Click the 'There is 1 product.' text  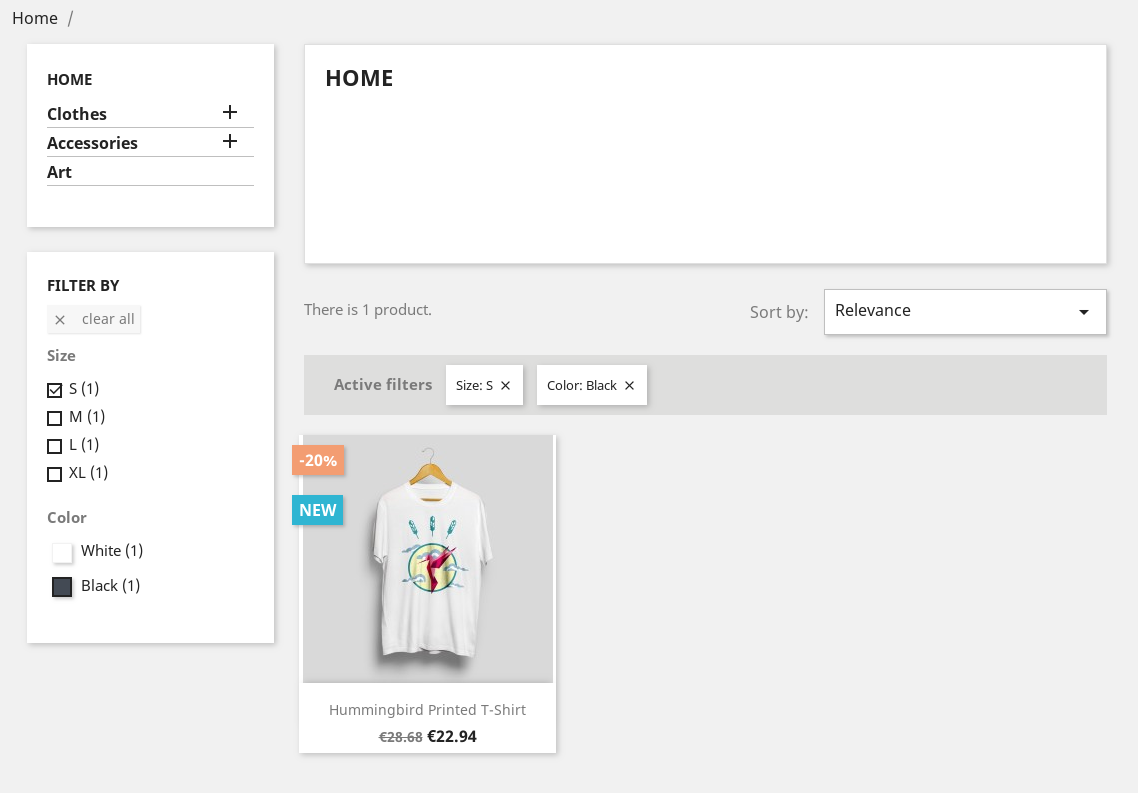(x=368, y=310)
